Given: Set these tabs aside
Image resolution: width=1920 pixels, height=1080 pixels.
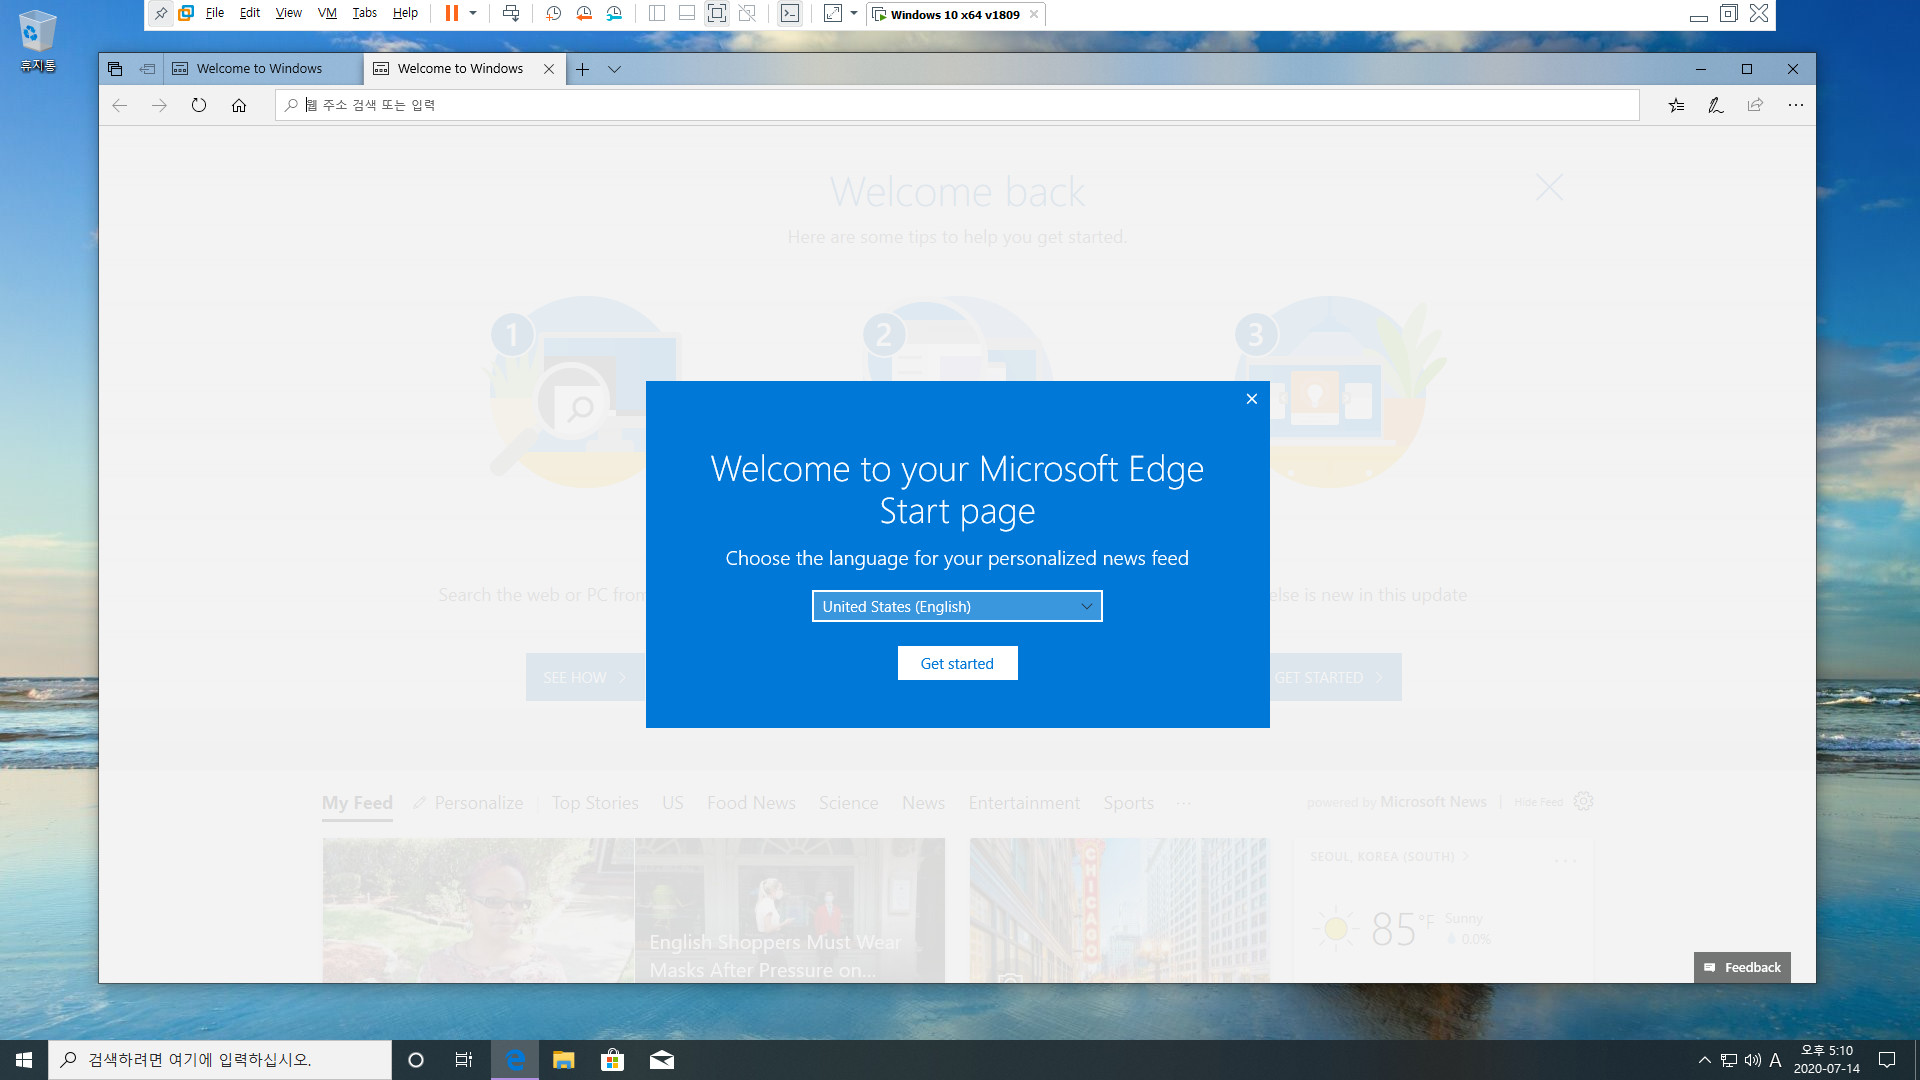Looking at the screenshot, I should click(147, 69).
